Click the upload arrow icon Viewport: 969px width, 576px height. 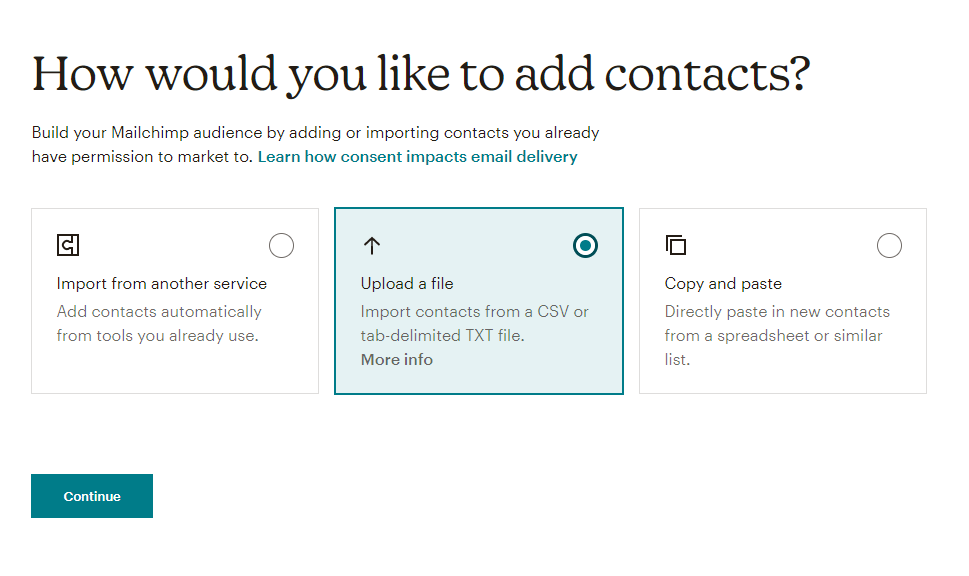372,246
